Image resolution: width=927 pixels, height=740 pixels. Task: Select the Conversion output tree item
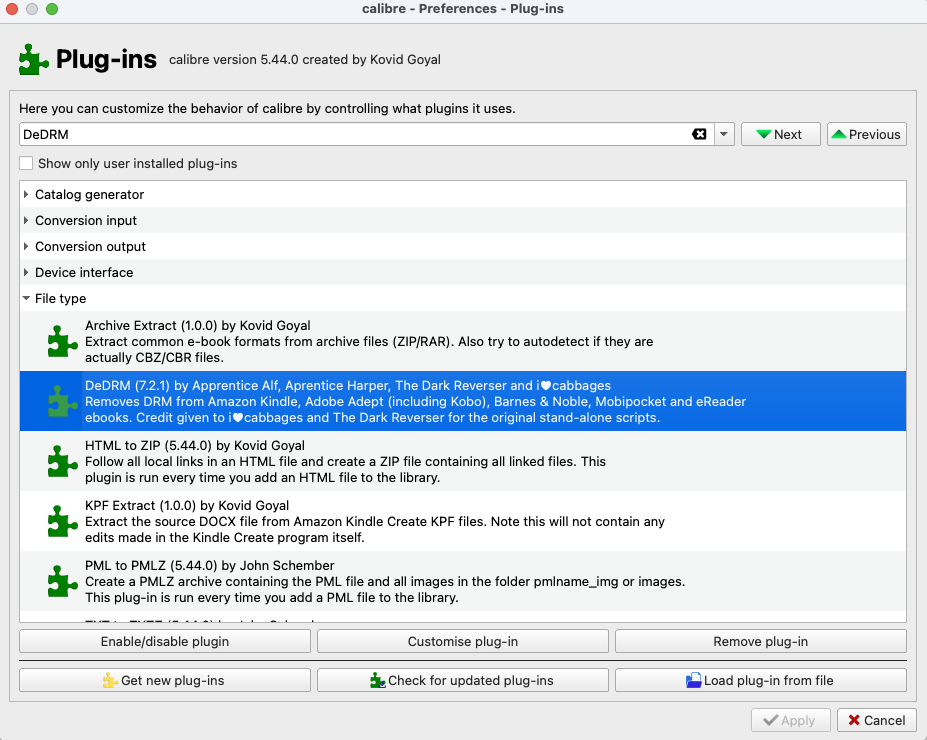click(90, 247)
